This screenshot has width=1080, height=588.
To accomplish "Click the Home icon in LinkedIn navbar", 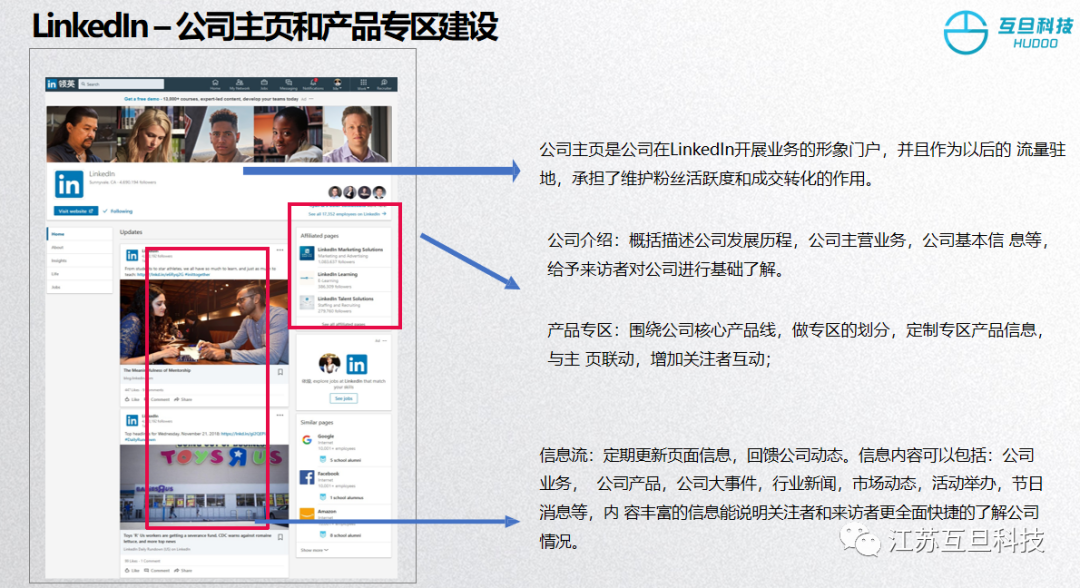I will [x=215, y=84].
